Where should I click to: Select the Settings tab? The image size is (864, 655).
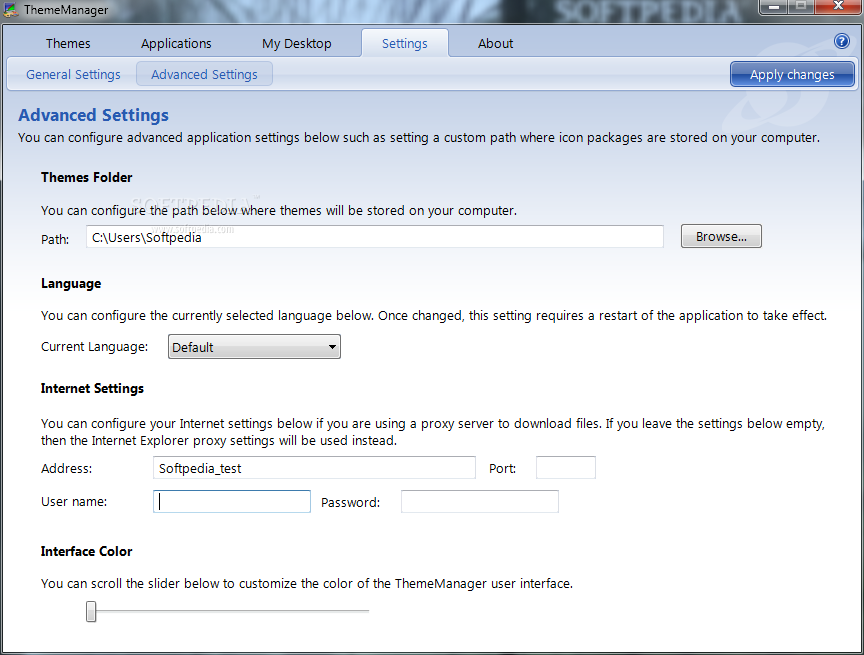click(404, 44)
